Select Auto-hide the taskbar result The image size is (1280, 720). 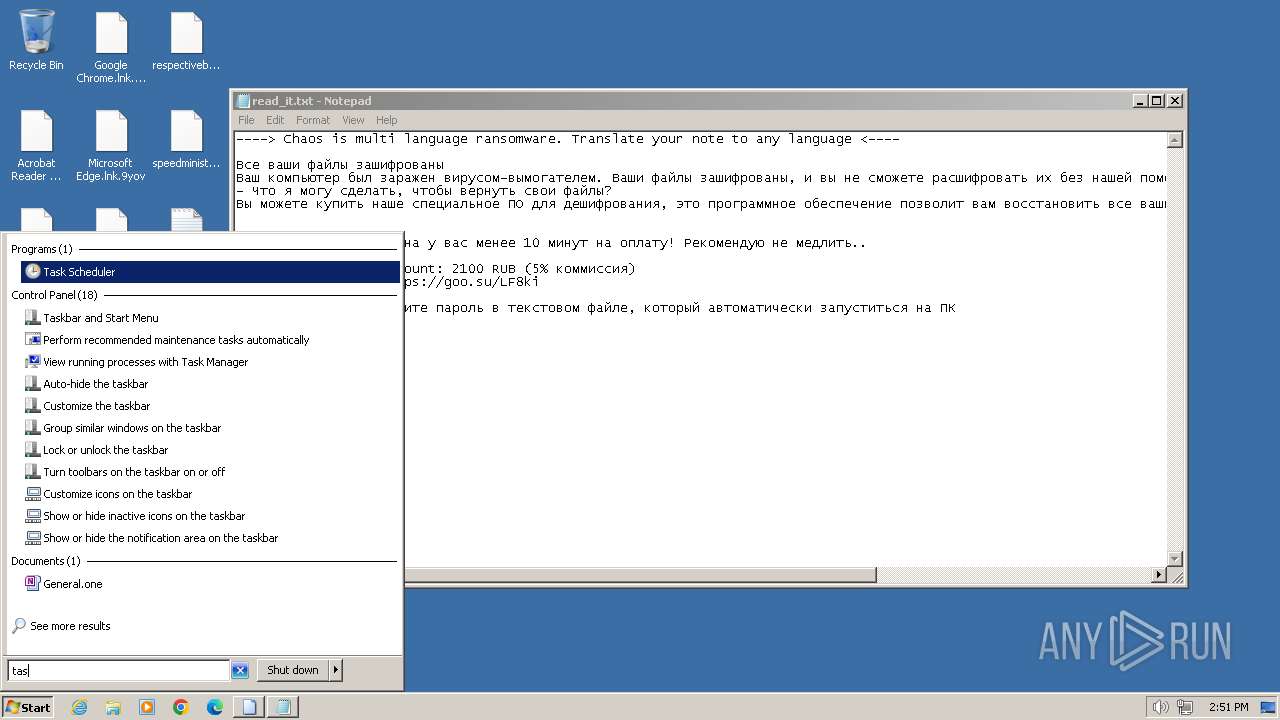[95, 384]
